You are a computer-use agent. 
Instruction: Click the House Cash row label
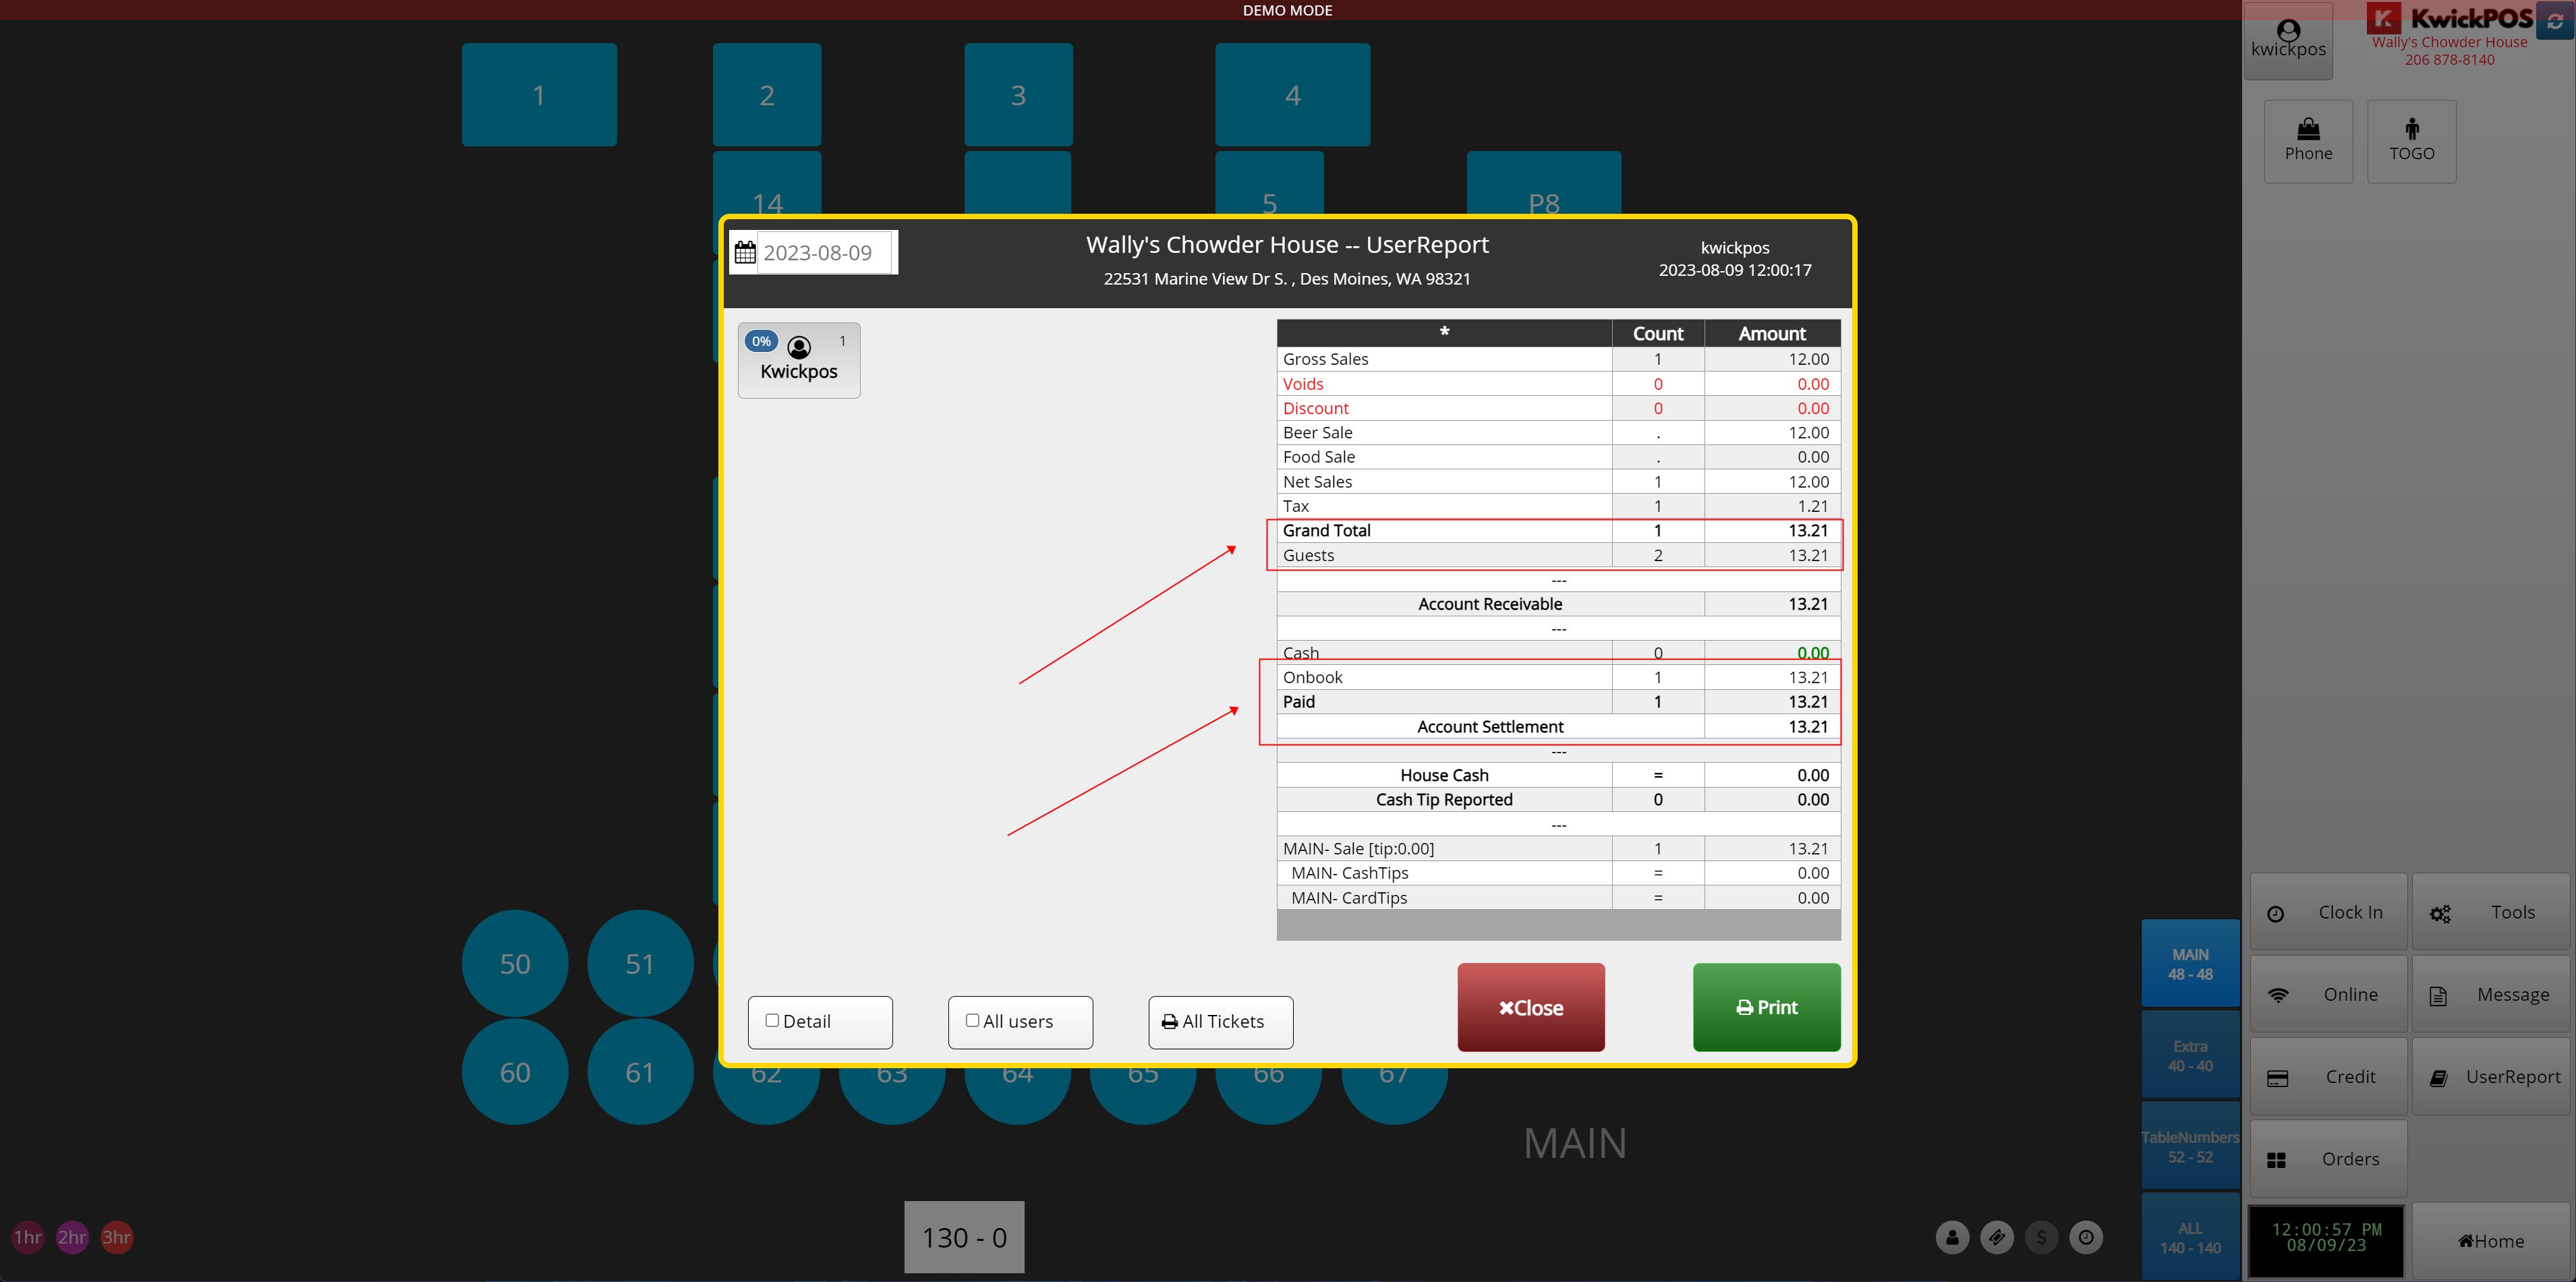[1444, 775]
